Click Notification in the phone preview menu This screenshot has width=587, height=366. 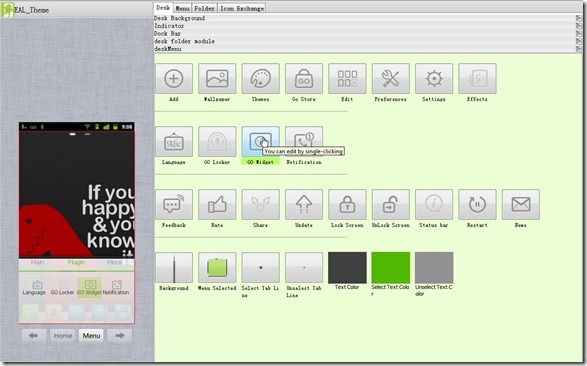point(116,288)
